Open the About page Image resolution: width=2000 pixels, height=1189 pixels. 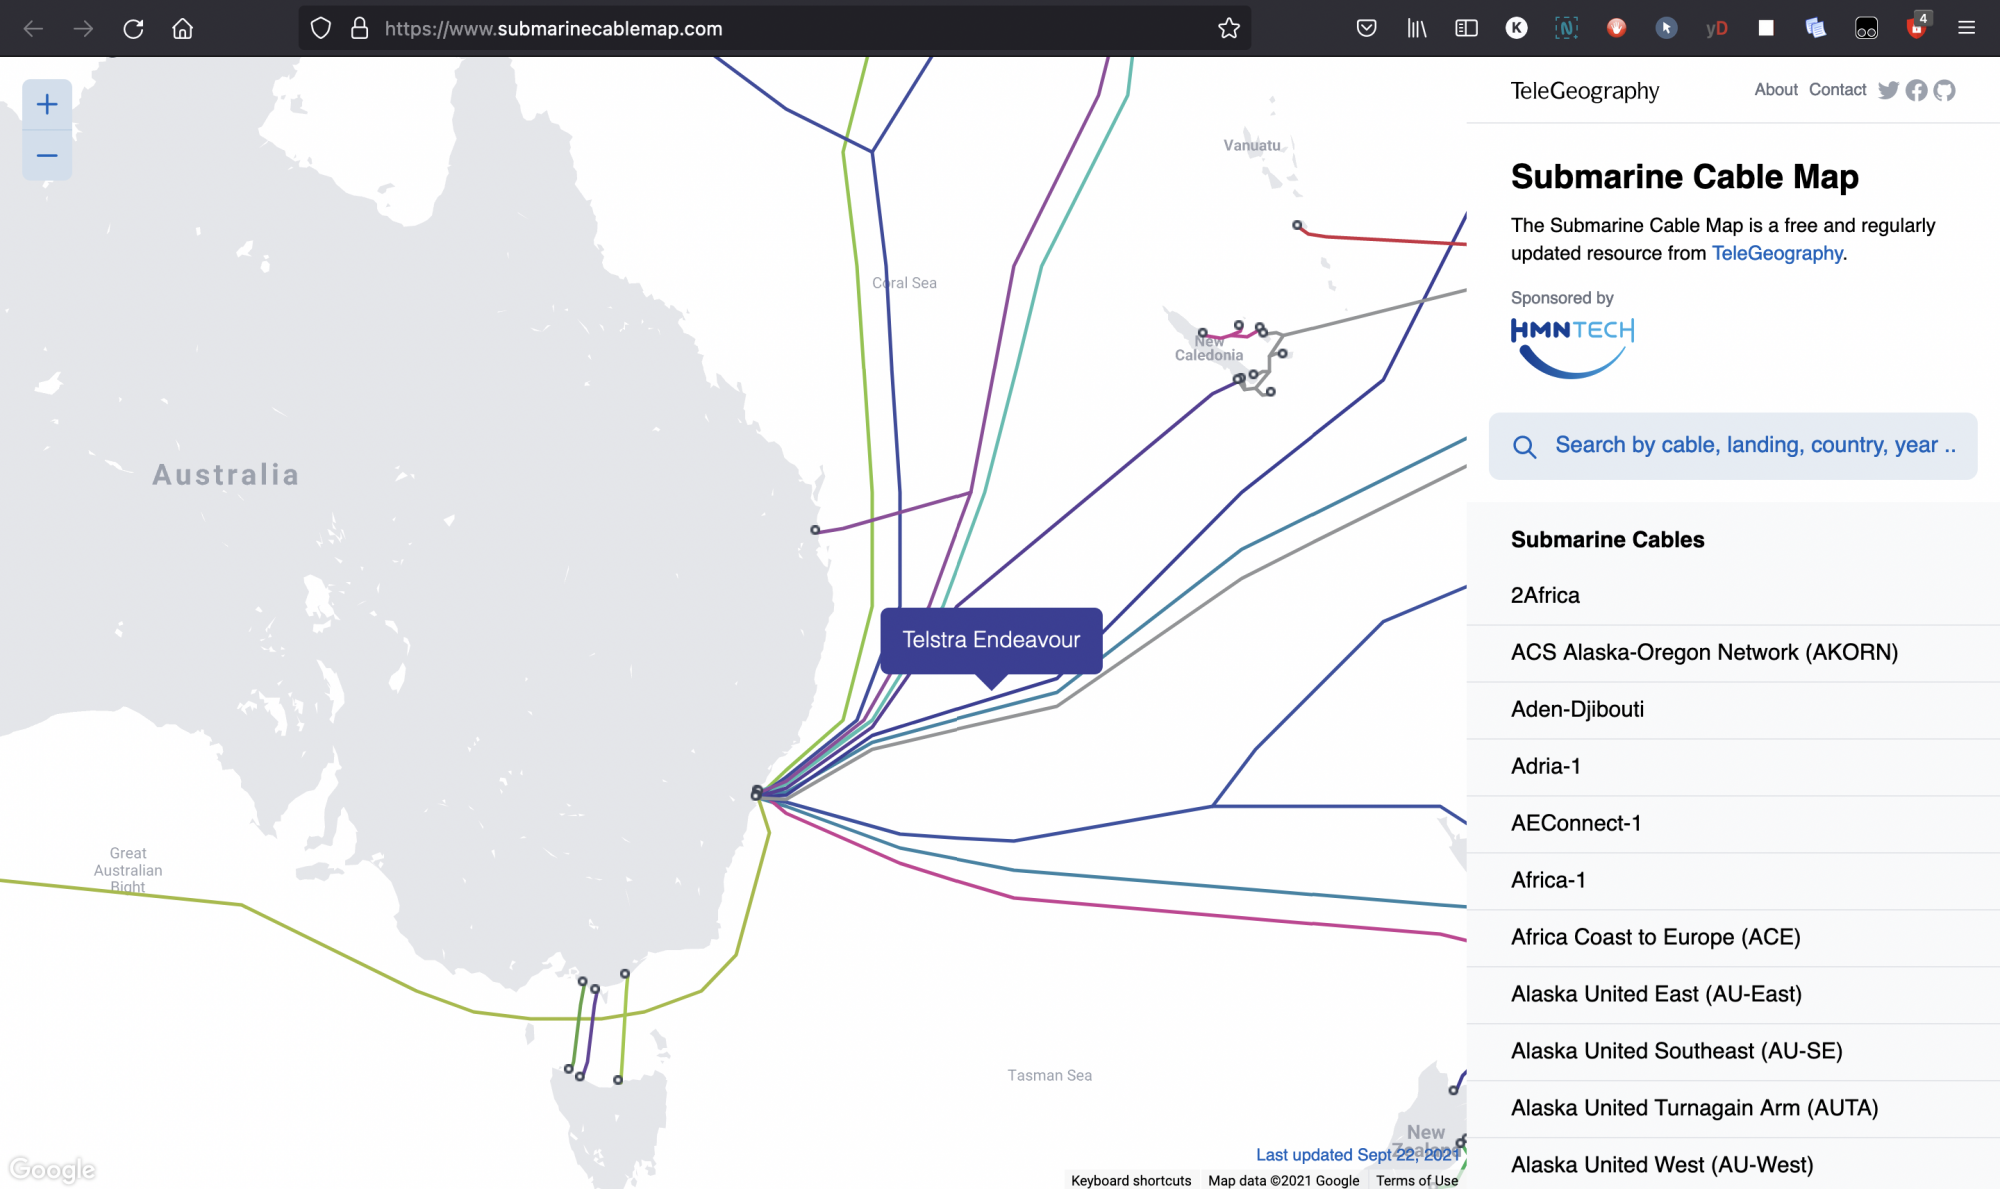coord(1776,89)
